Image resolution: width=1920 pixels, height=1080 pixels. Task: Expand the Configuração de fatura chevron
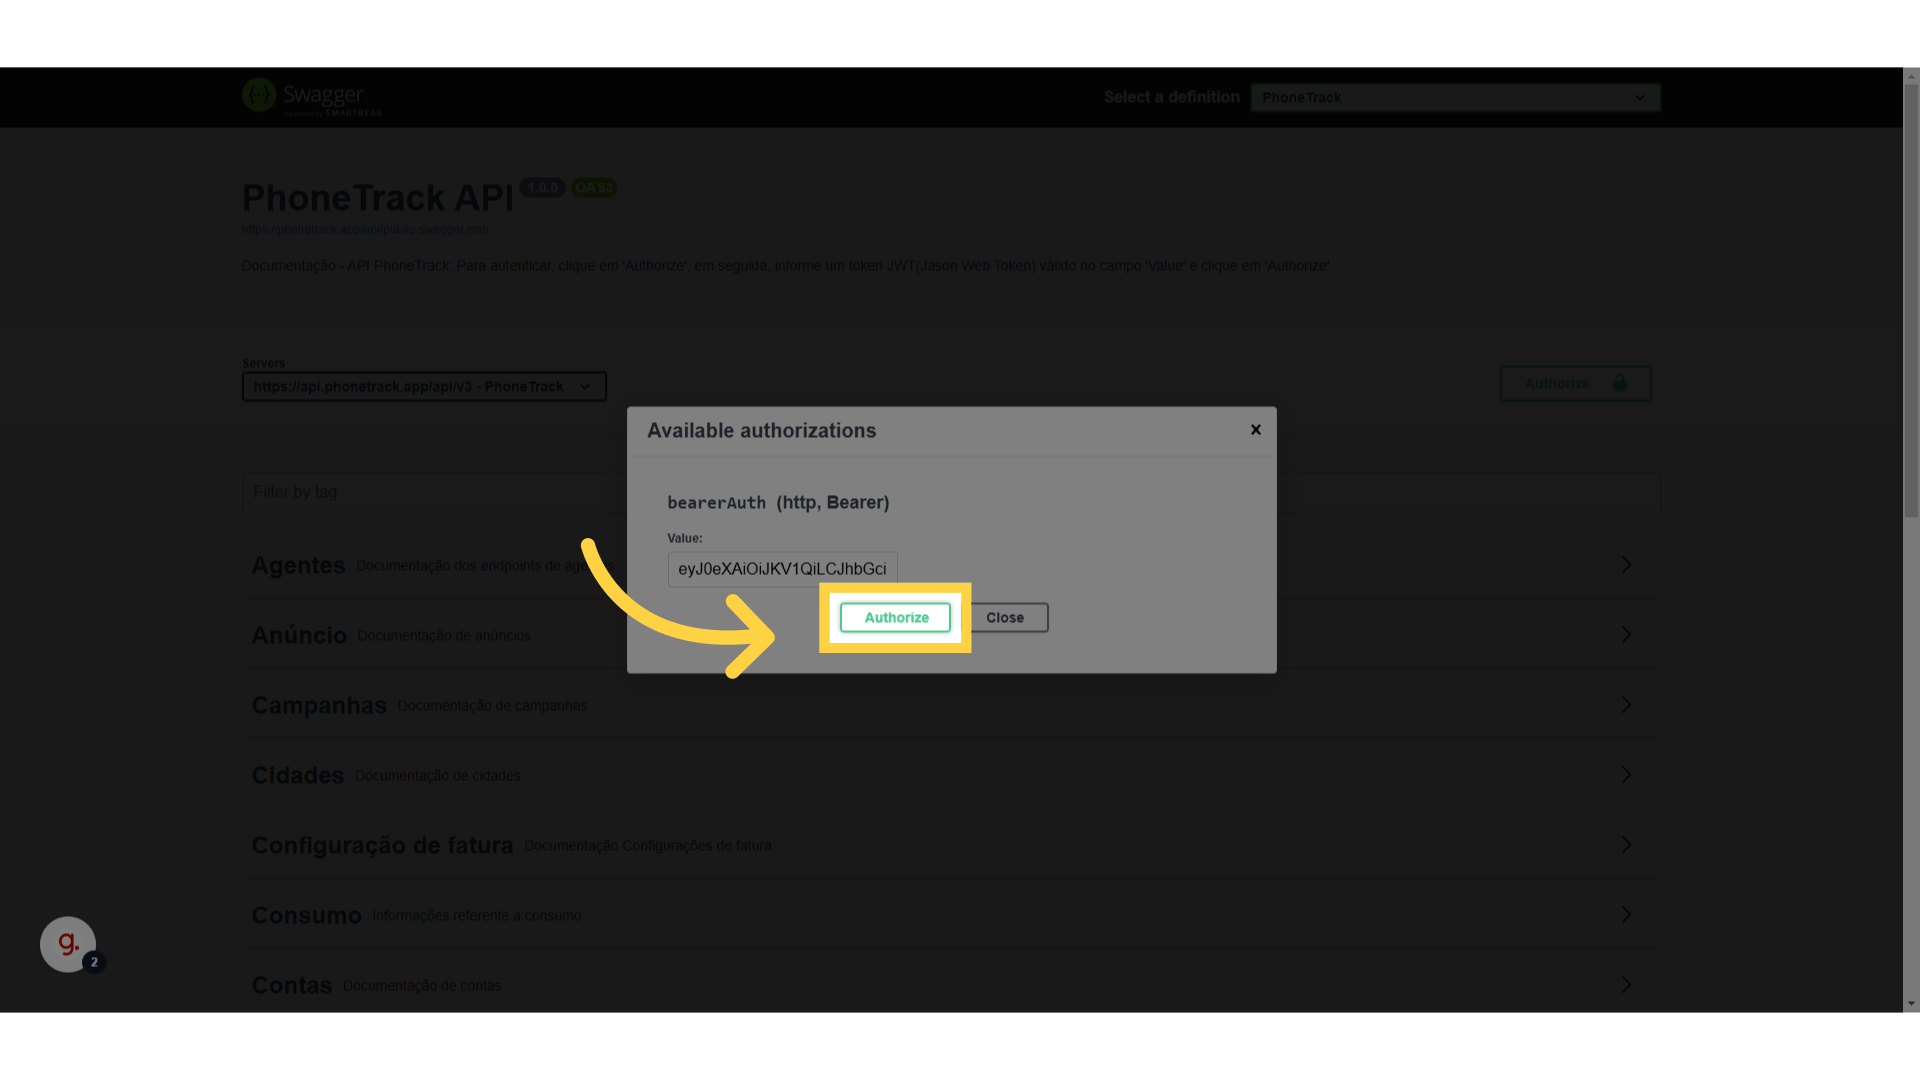point(1626,845)
